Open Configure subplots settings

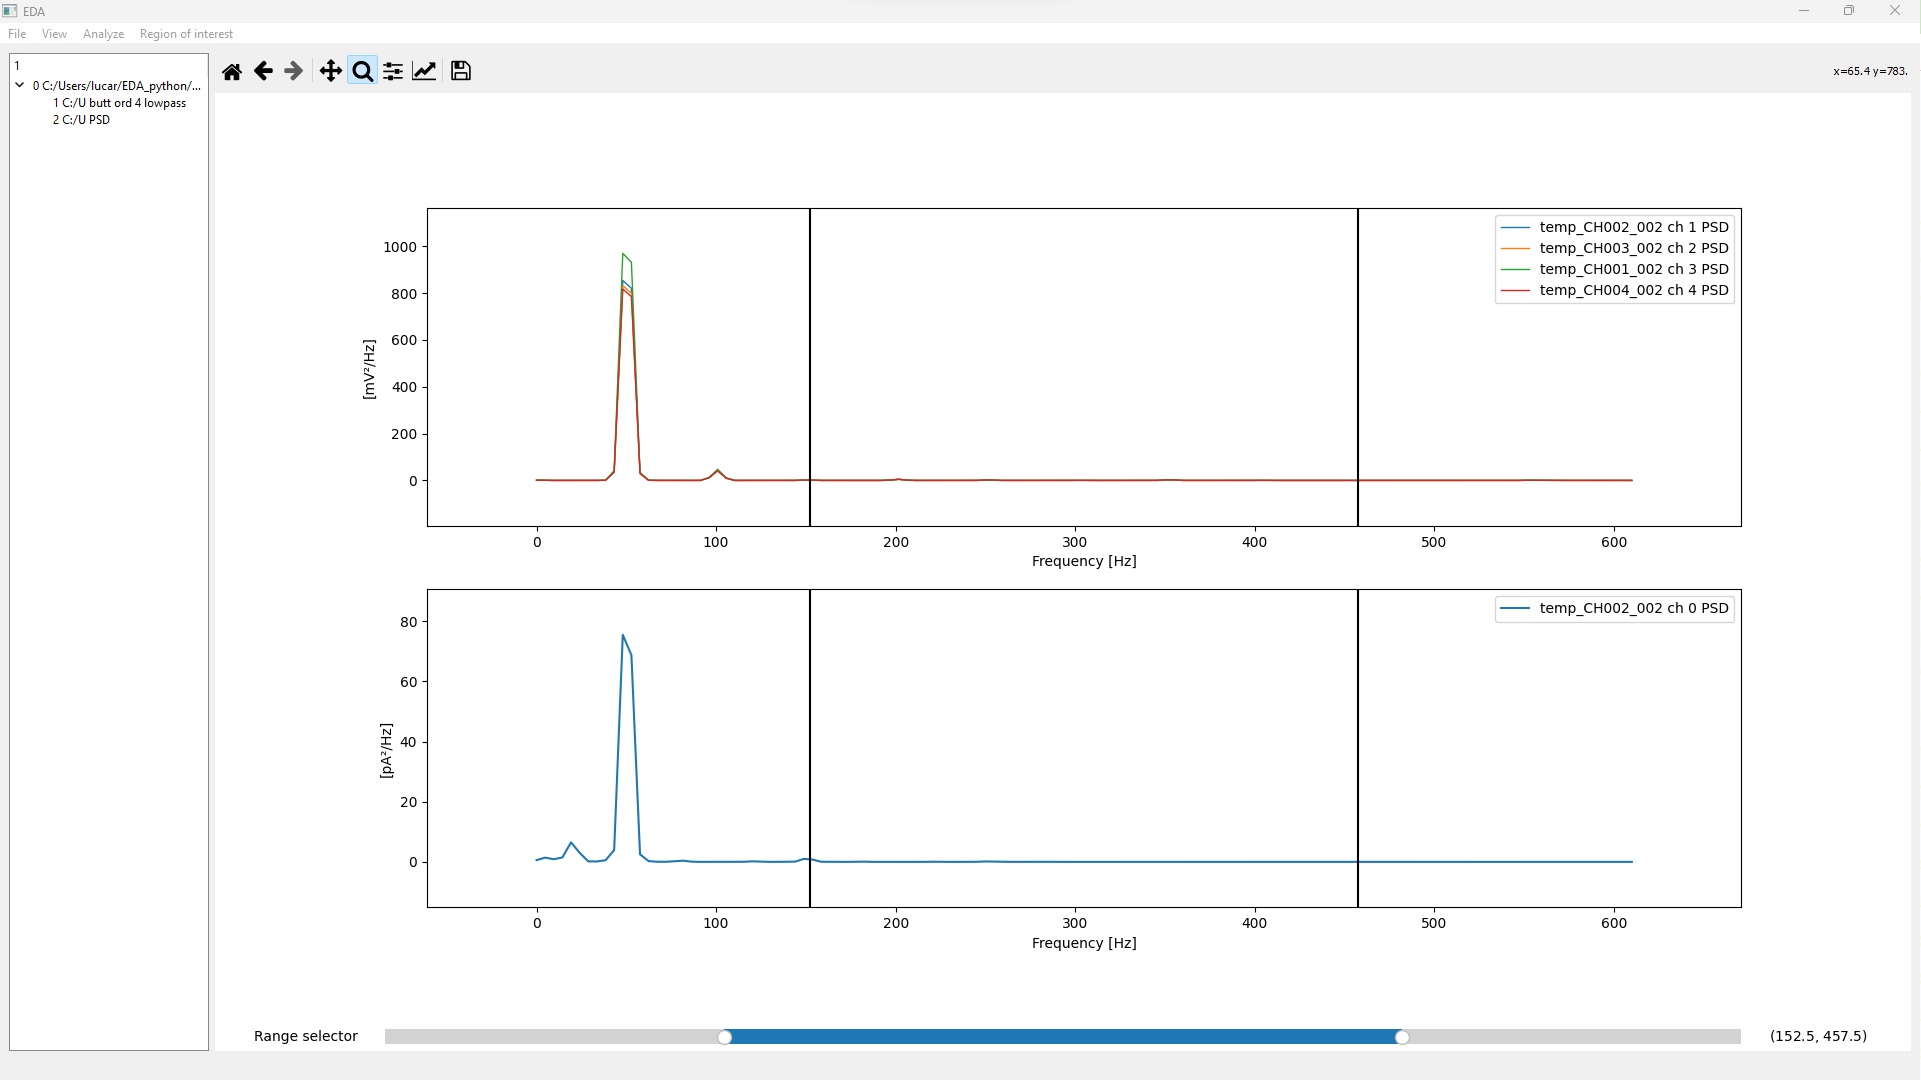393,71
